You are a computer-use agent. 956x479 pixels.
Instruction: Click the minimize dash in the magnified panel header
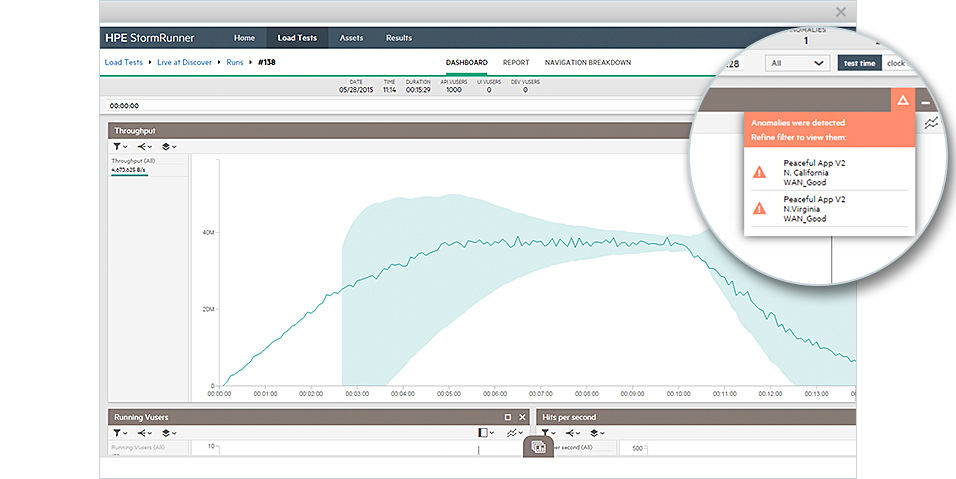point(926,102)
